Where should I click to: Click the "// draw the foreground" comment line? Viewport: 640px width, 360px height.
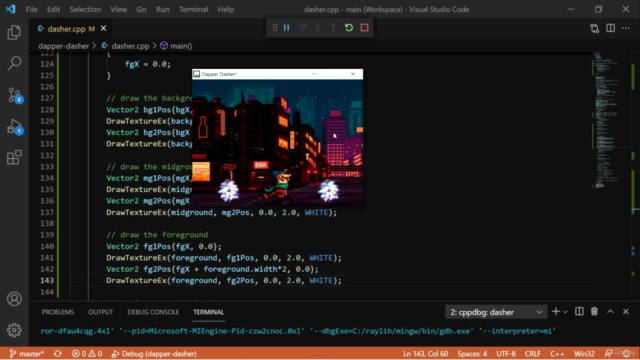click(x=157, y=235)
